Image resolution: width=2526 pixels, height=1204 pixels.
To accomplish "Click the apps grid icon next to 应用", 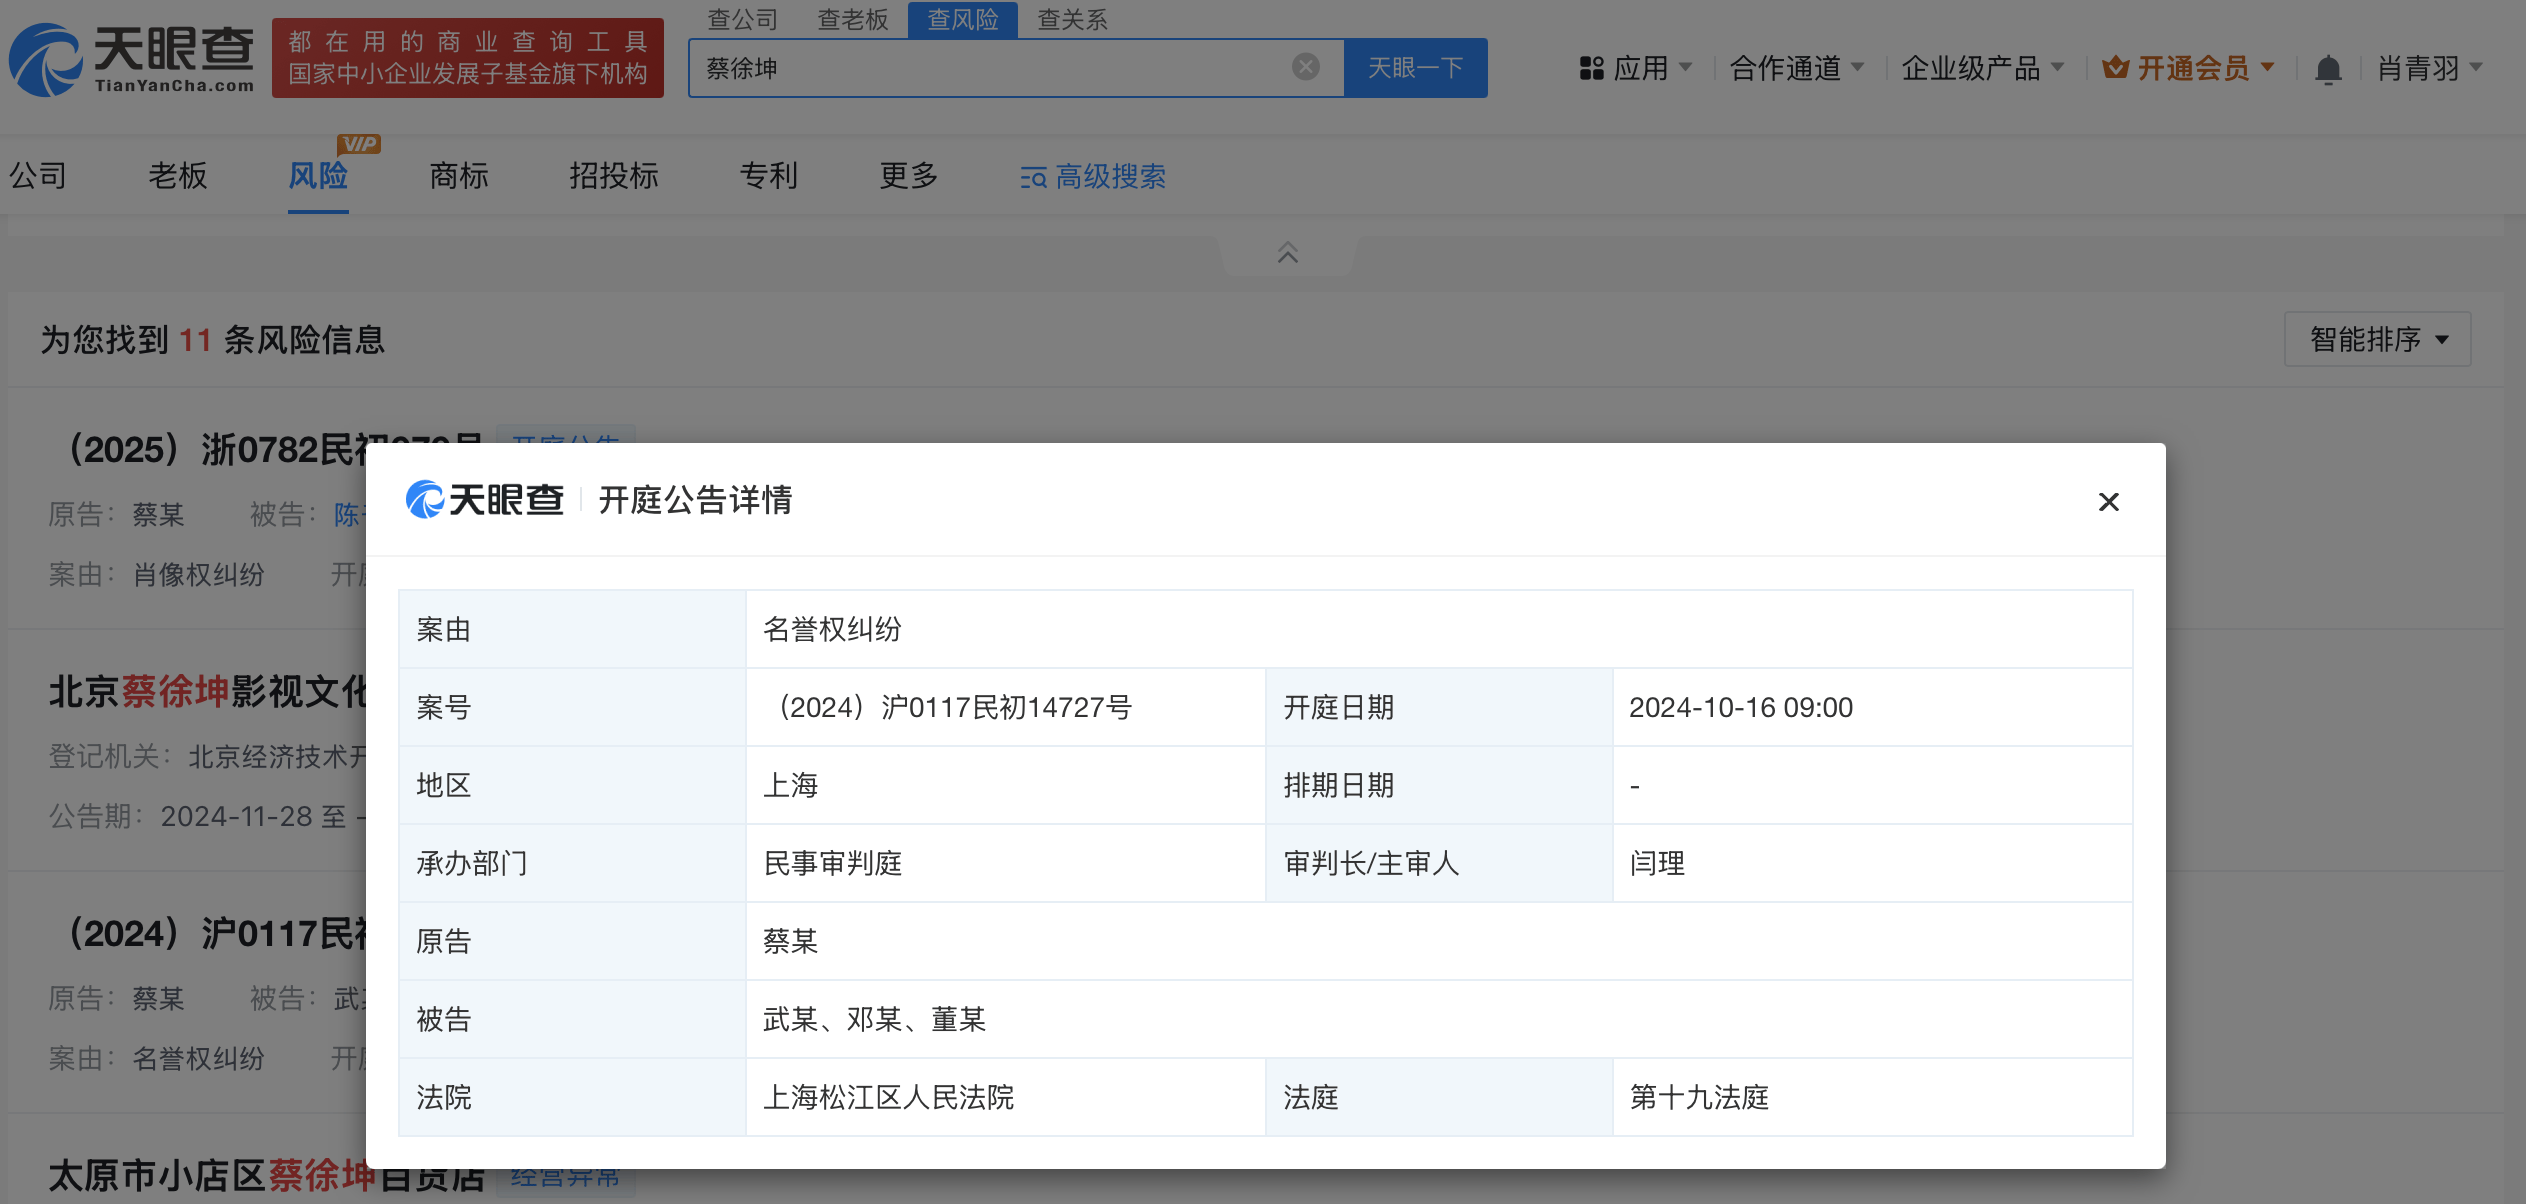I will click(x=1591, y=67).
